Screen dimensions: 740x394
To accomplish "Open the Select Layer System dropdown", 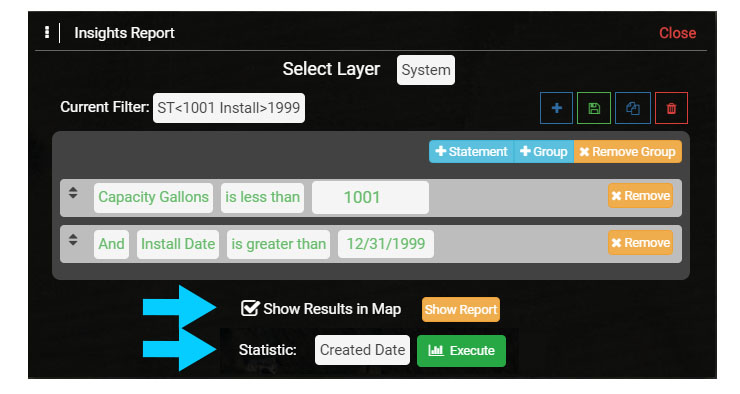I will (426, 70).
